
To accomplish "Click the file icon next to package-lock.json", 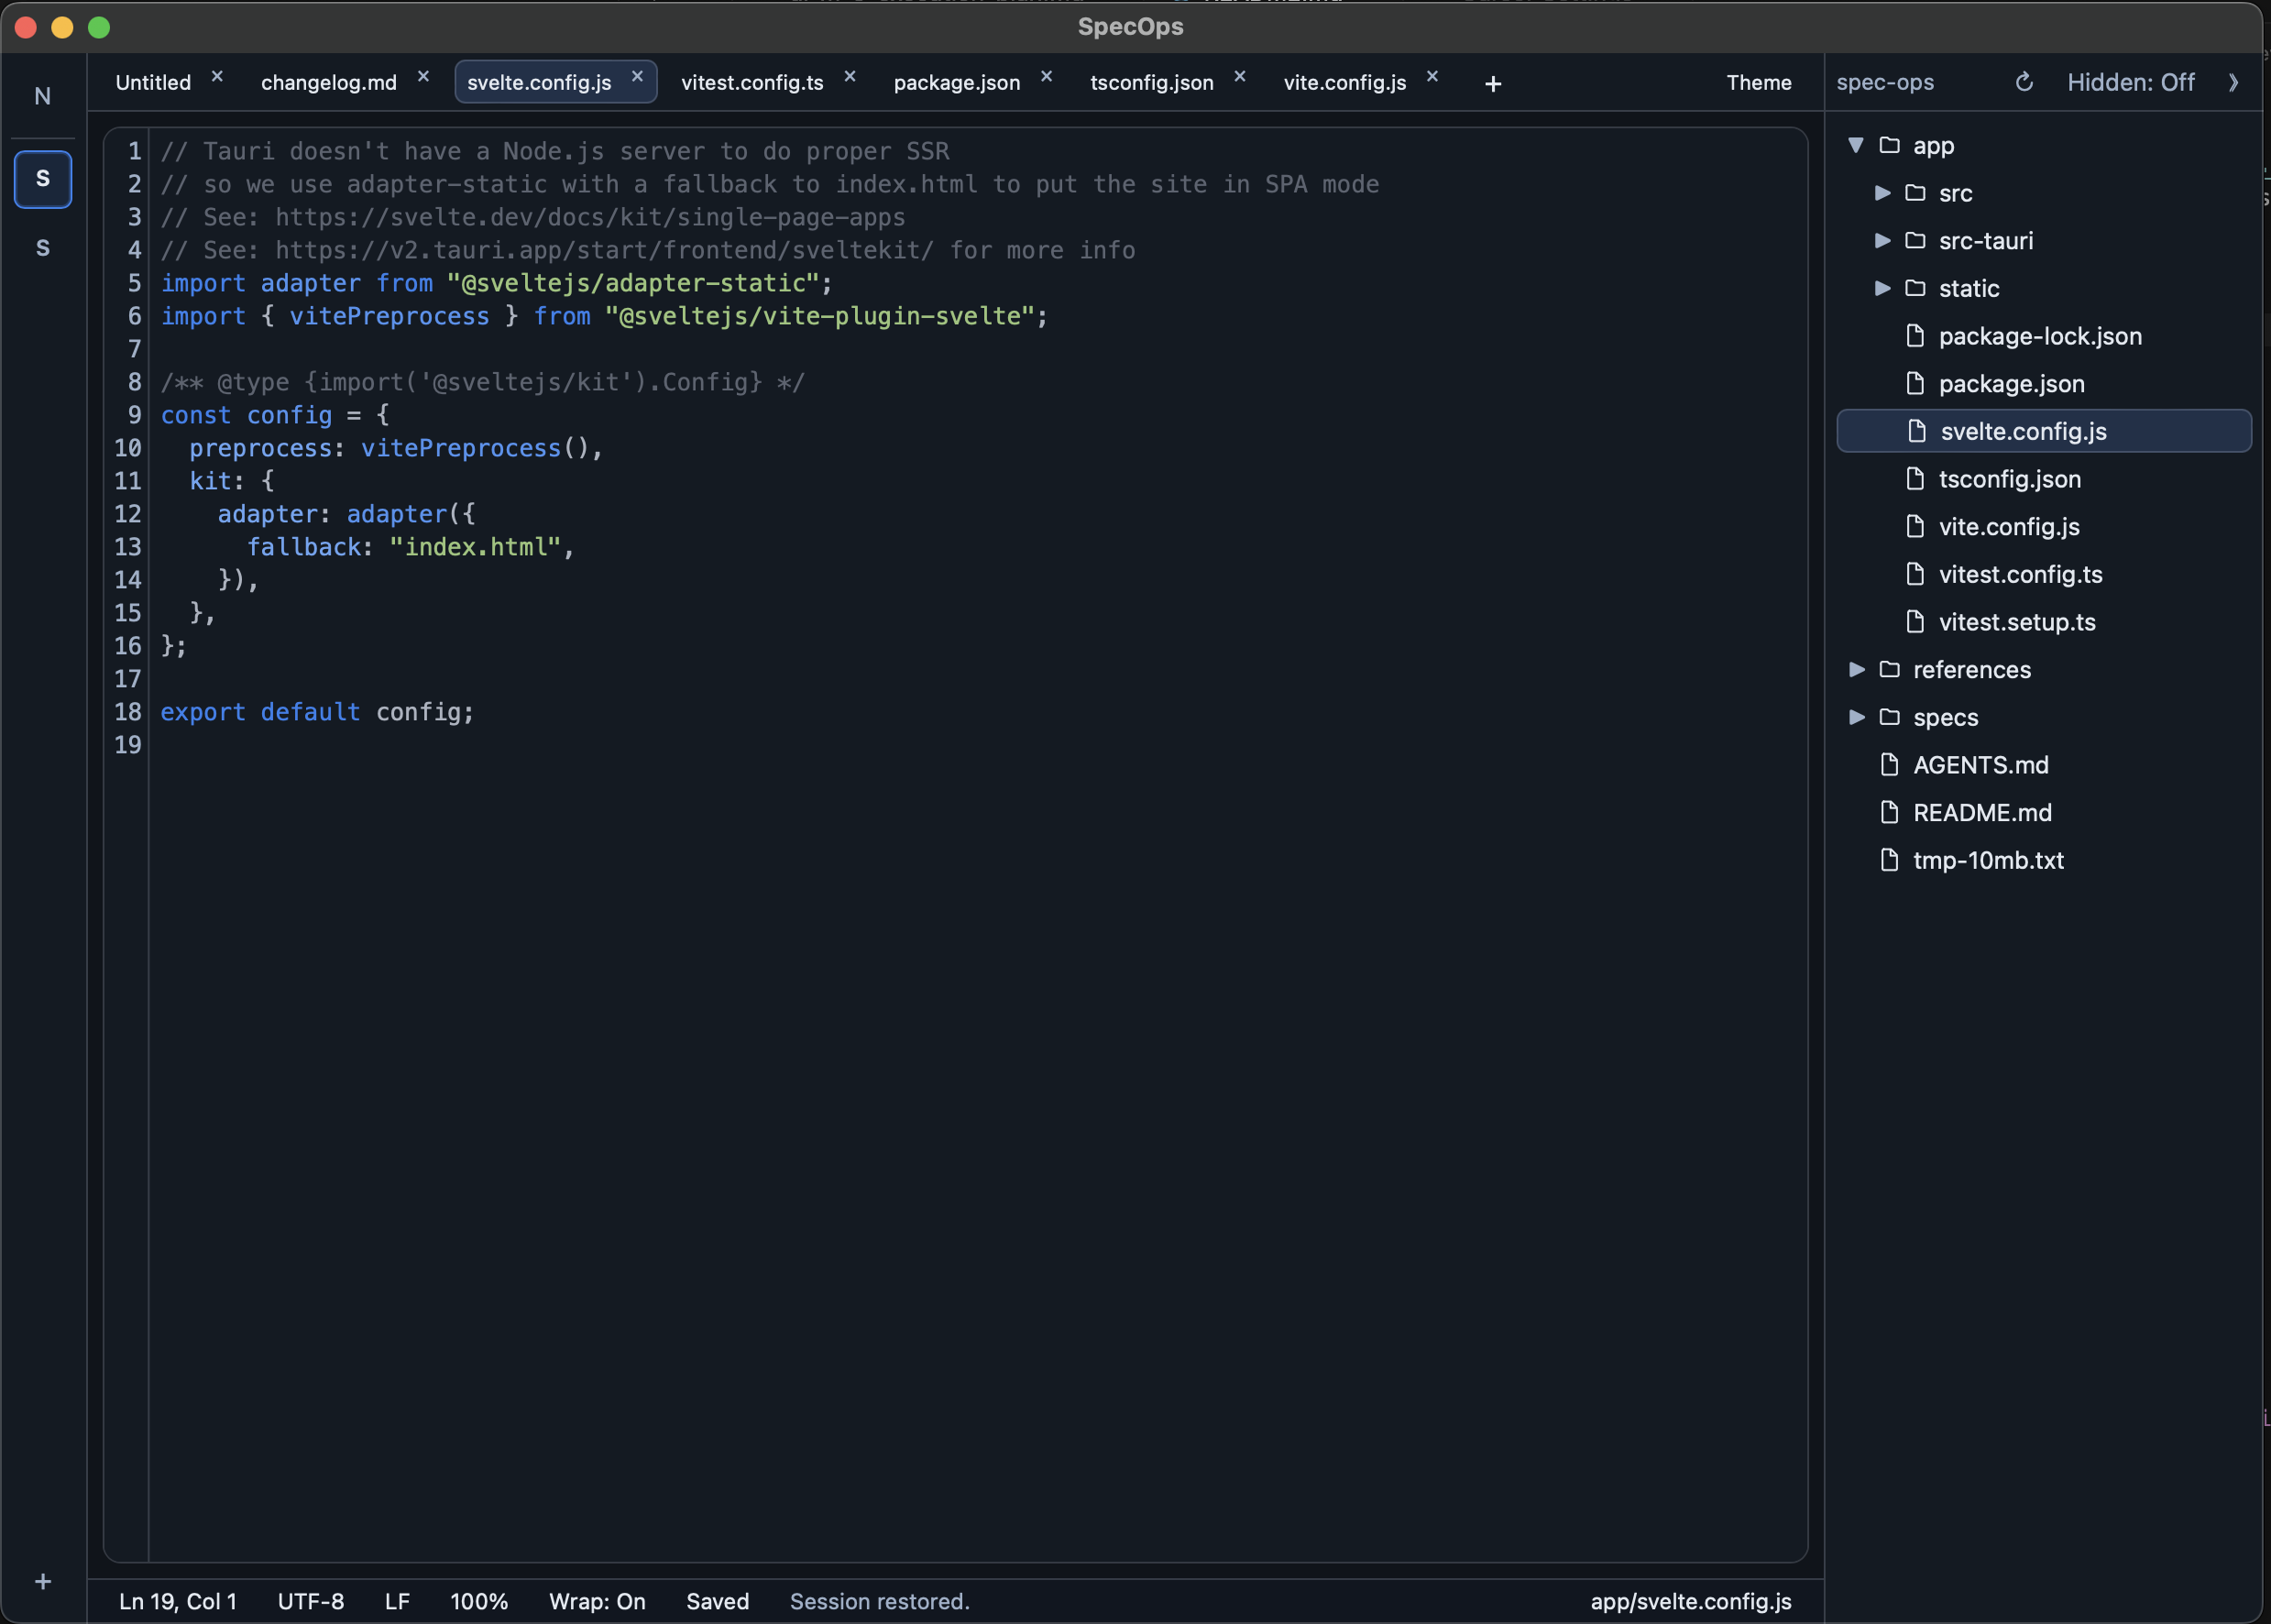I will (1915, 335).
